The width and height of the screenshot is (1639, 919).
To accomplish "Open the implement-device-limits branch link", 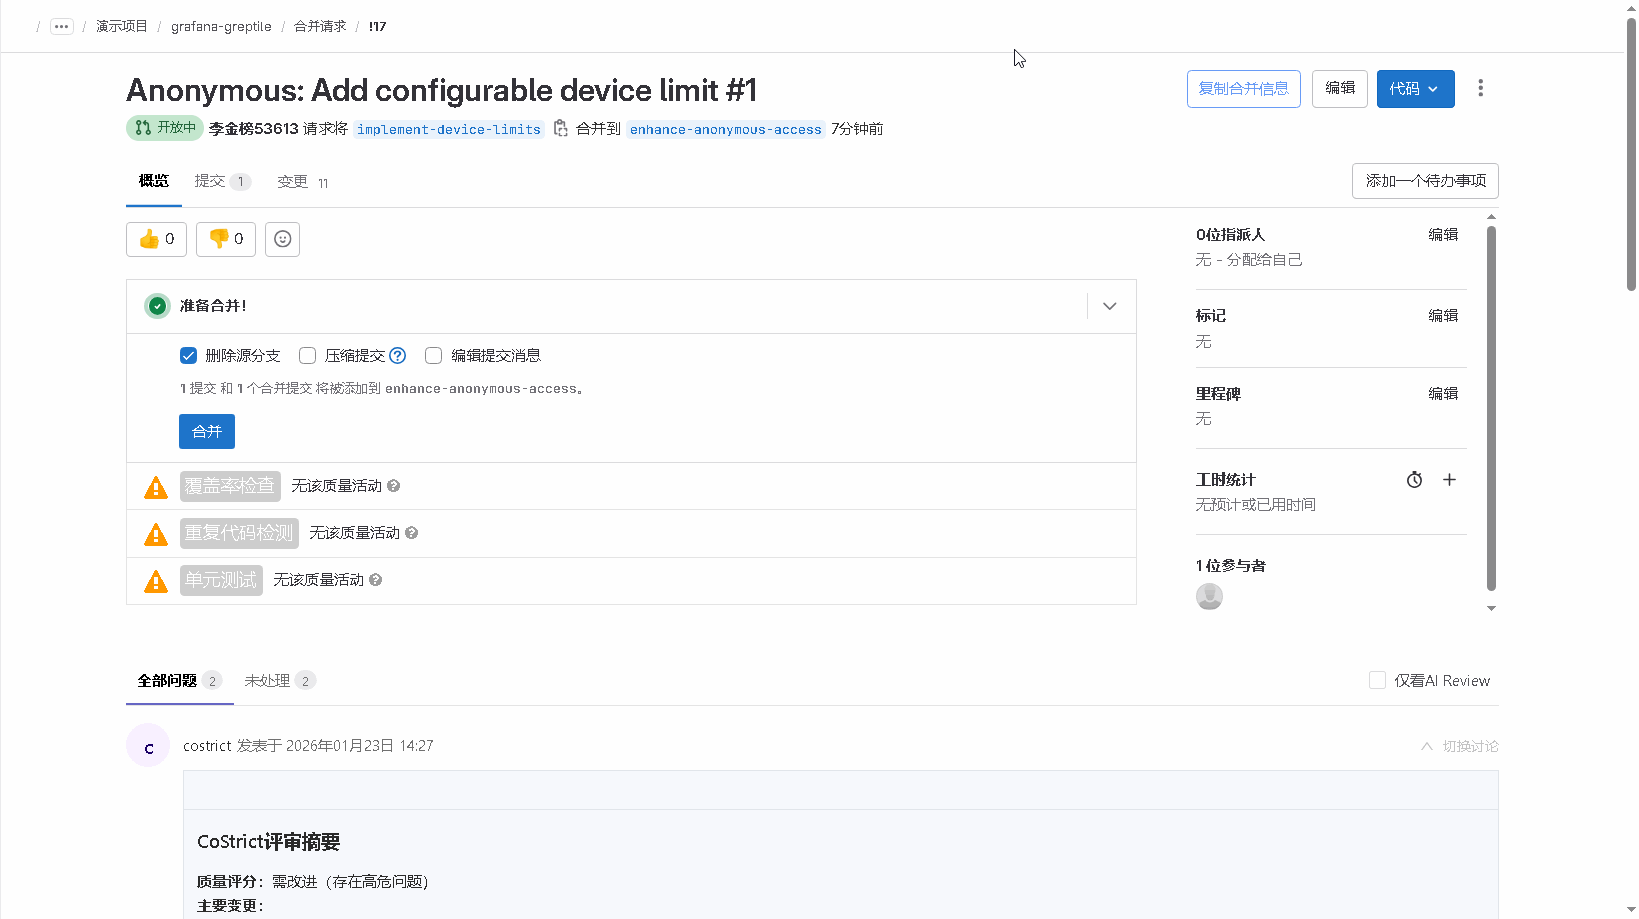I will [x=449, y=129].
